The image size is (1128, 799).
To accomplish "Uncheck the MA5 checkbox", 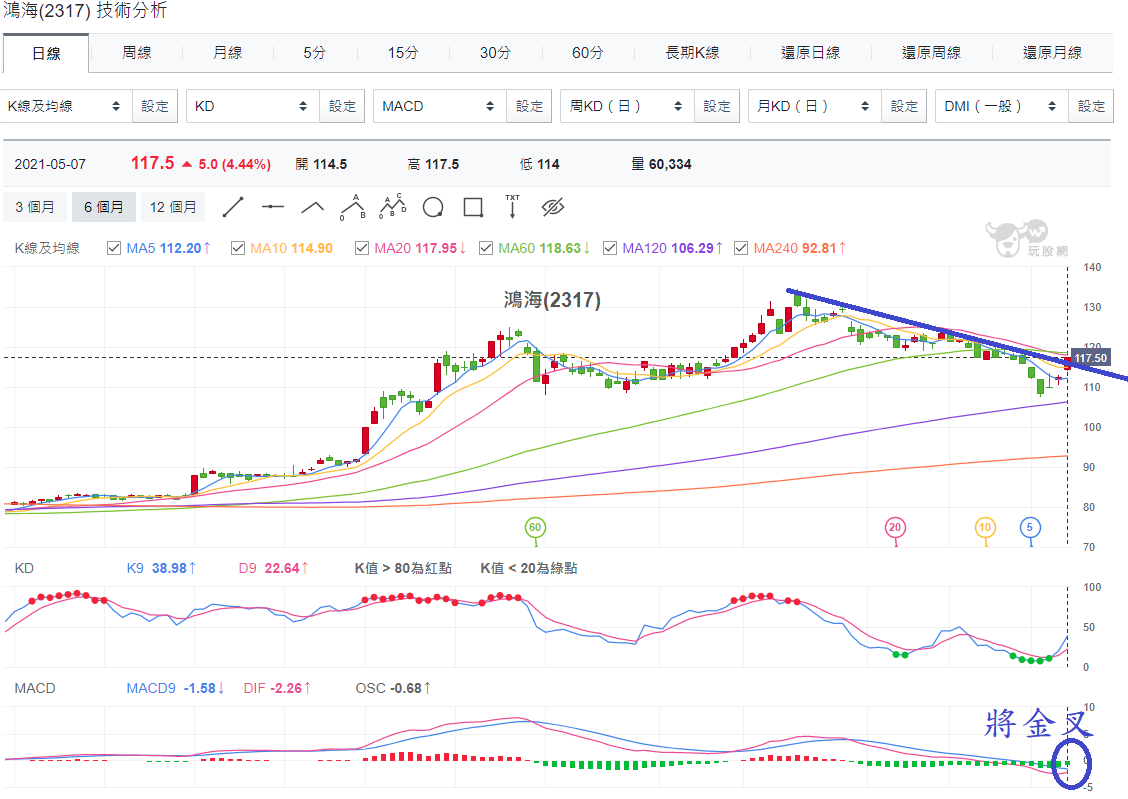I will [114, 248].
